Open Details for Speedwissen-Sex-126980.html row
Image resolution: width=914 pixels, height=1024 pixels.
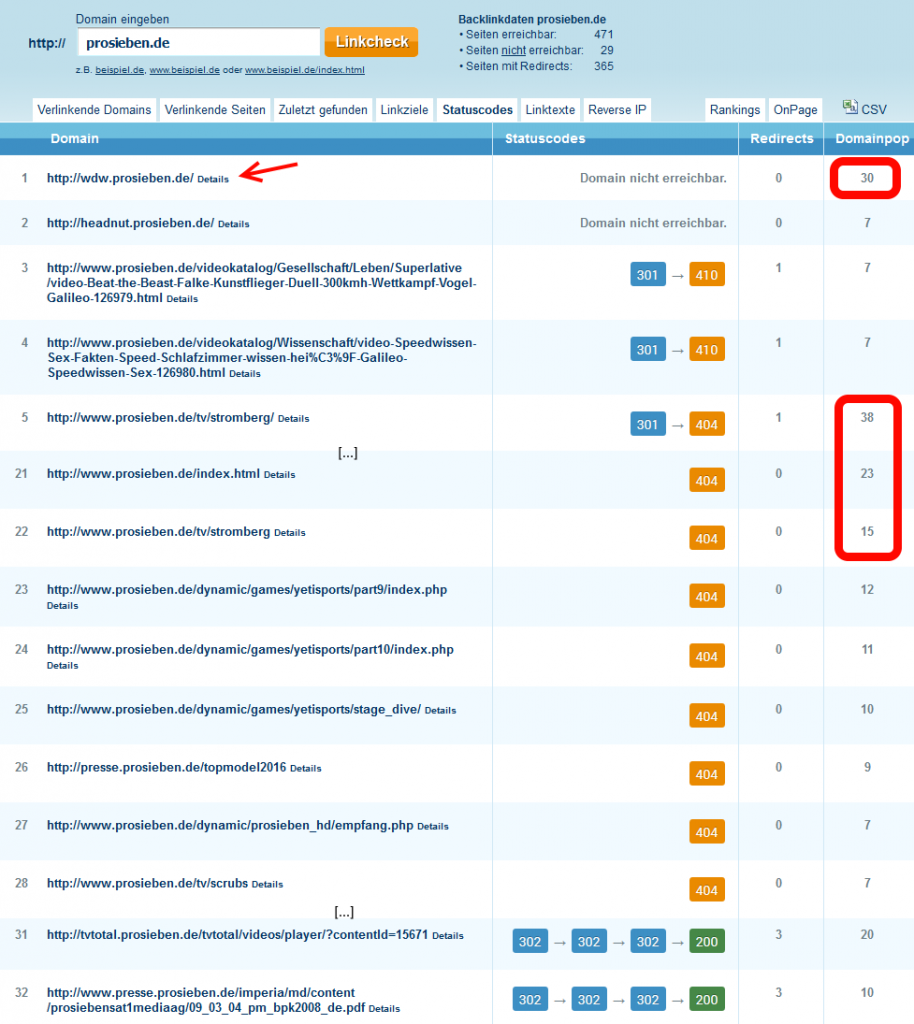[x=245, y=374]
